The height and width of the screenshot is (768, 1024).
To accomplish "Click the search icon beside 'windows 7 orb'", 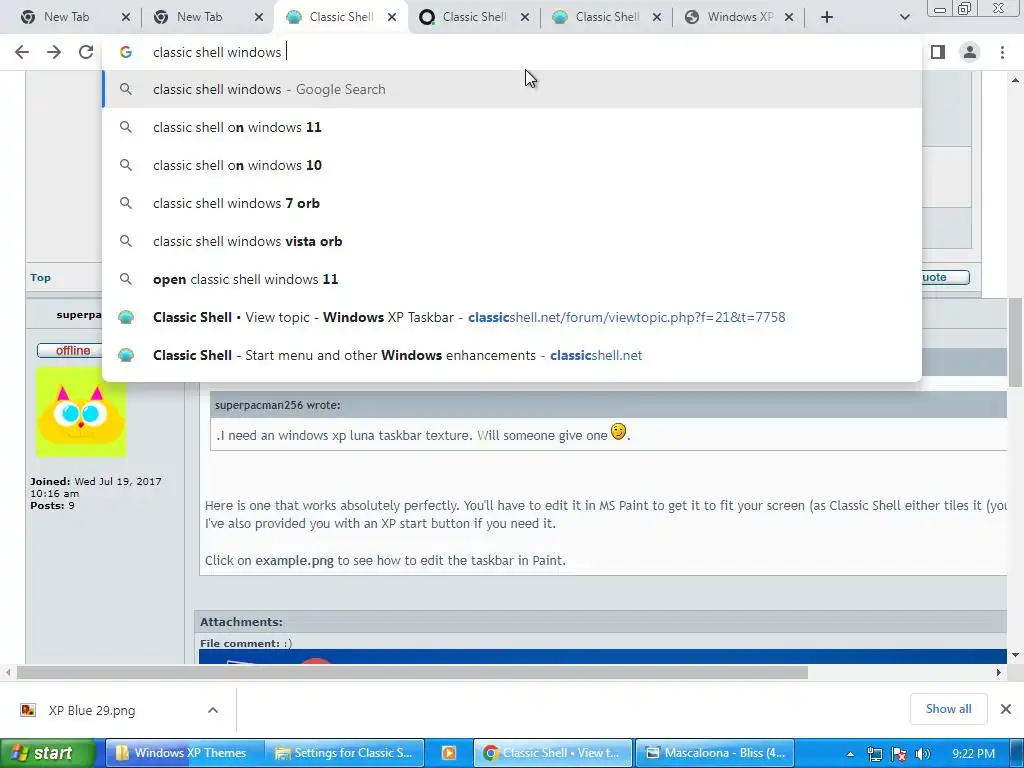I will [126, 203].
